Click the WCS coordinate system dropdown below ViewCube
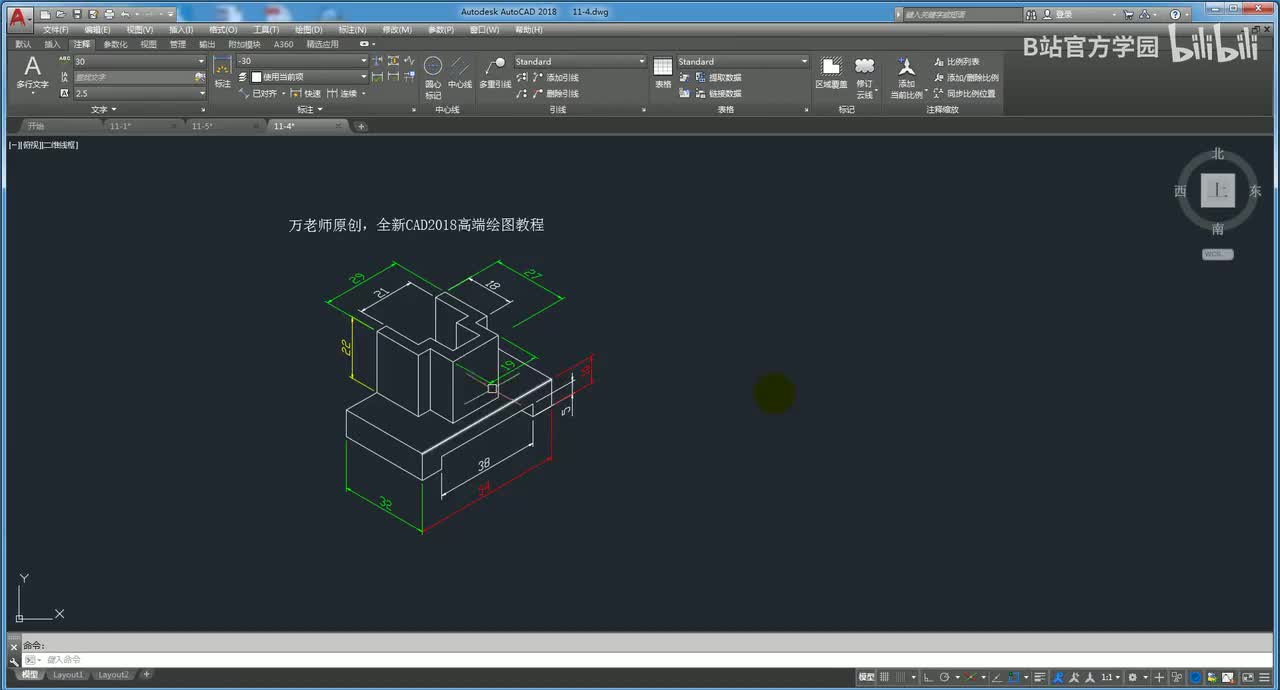This screenshot has width=1280, height=690. (x=1217, y=254)
